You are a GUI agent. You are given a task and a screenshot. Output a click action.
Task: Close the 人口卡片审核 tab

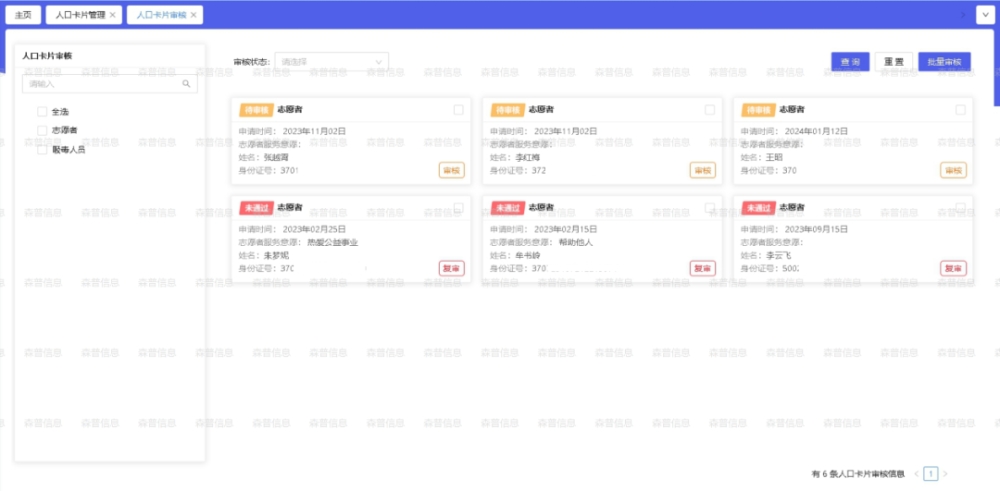[x=194, y=15]
